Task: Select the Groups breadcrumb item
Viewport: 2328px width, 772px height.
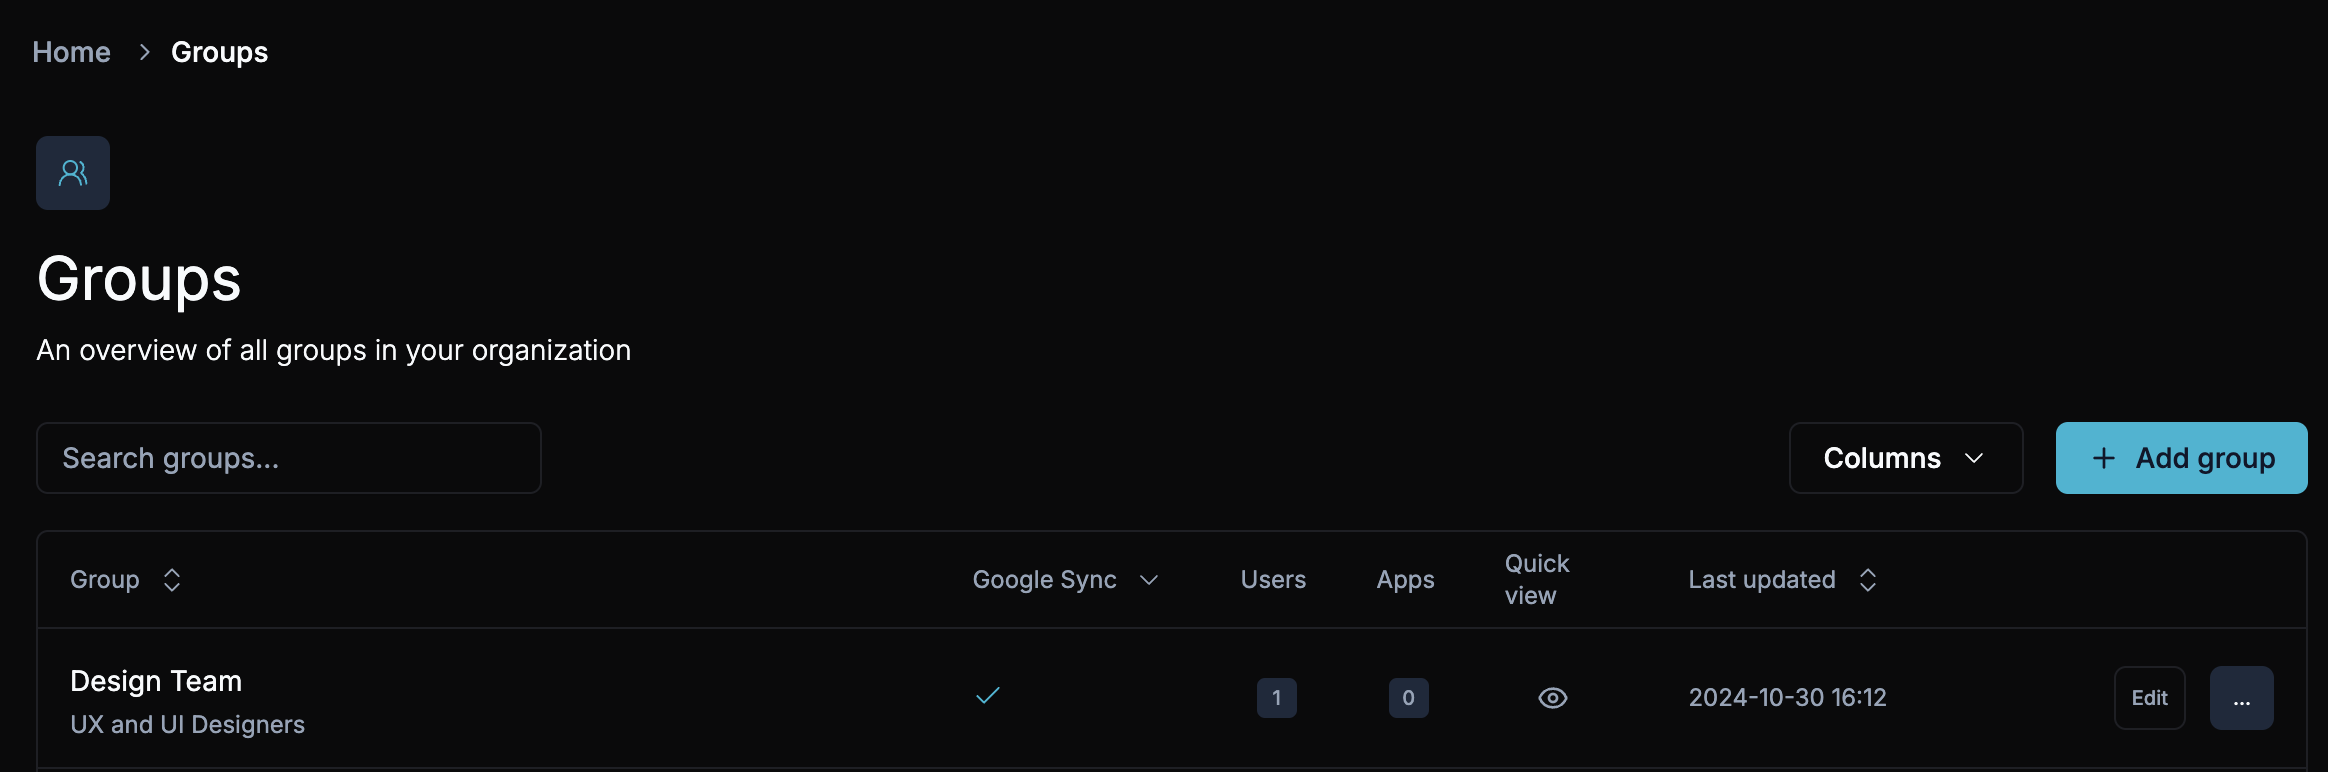Action: click(219, 52)
